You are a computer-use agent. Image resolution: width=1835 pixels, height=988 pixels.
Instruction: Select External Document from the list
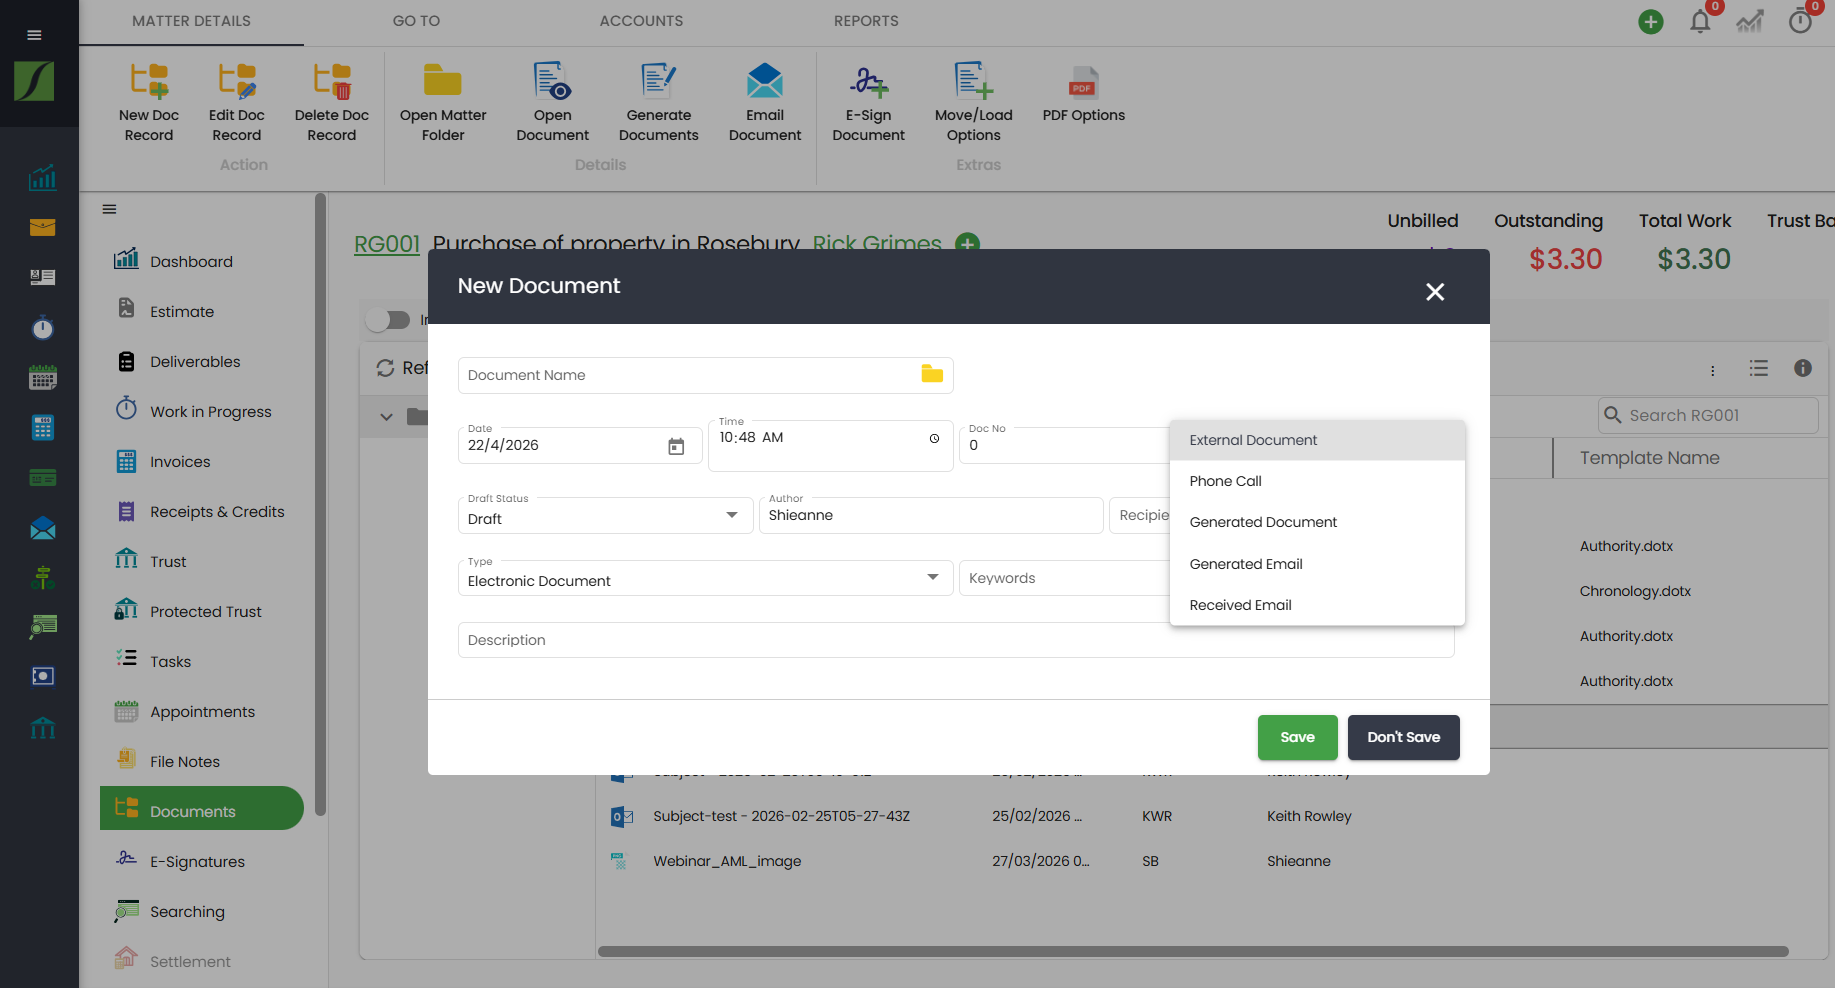[x=1317, y=440]
